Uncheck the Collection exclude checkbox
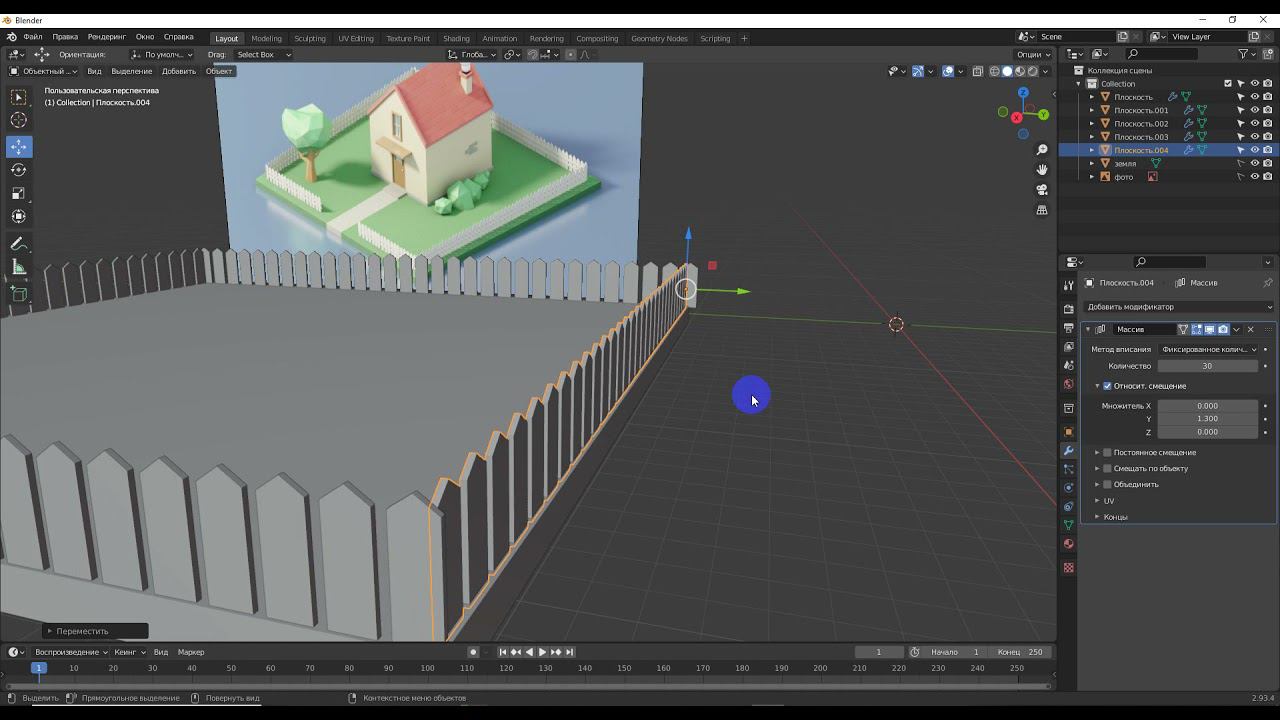Screen dimensions: 1280x720 pyautogui.click(x=1228, y=84)
